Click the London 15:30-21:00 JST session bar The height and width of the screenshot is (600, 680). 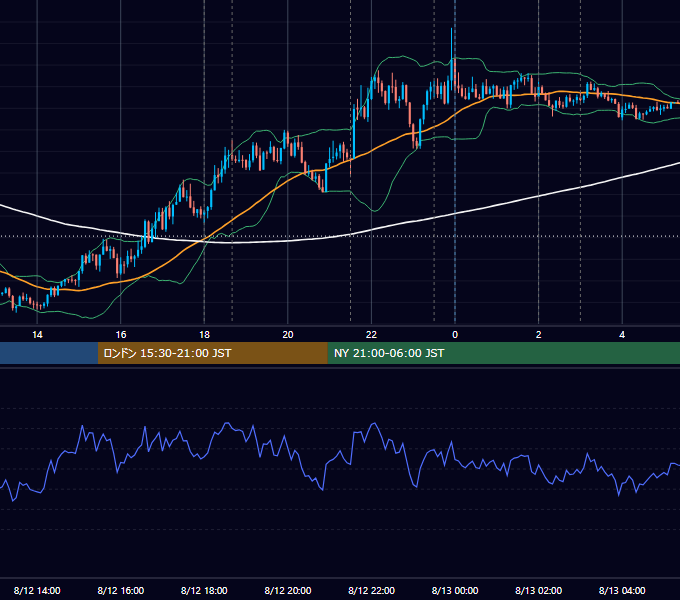coord(212,353)
